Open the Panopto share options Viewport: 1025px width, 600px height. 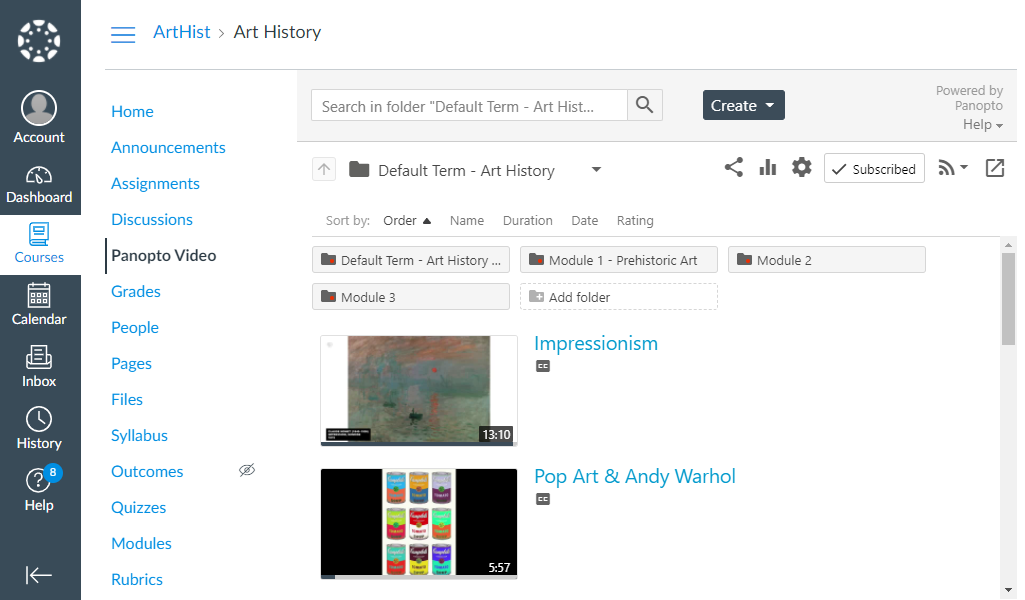pyautogui.click(x=734, y=168)
